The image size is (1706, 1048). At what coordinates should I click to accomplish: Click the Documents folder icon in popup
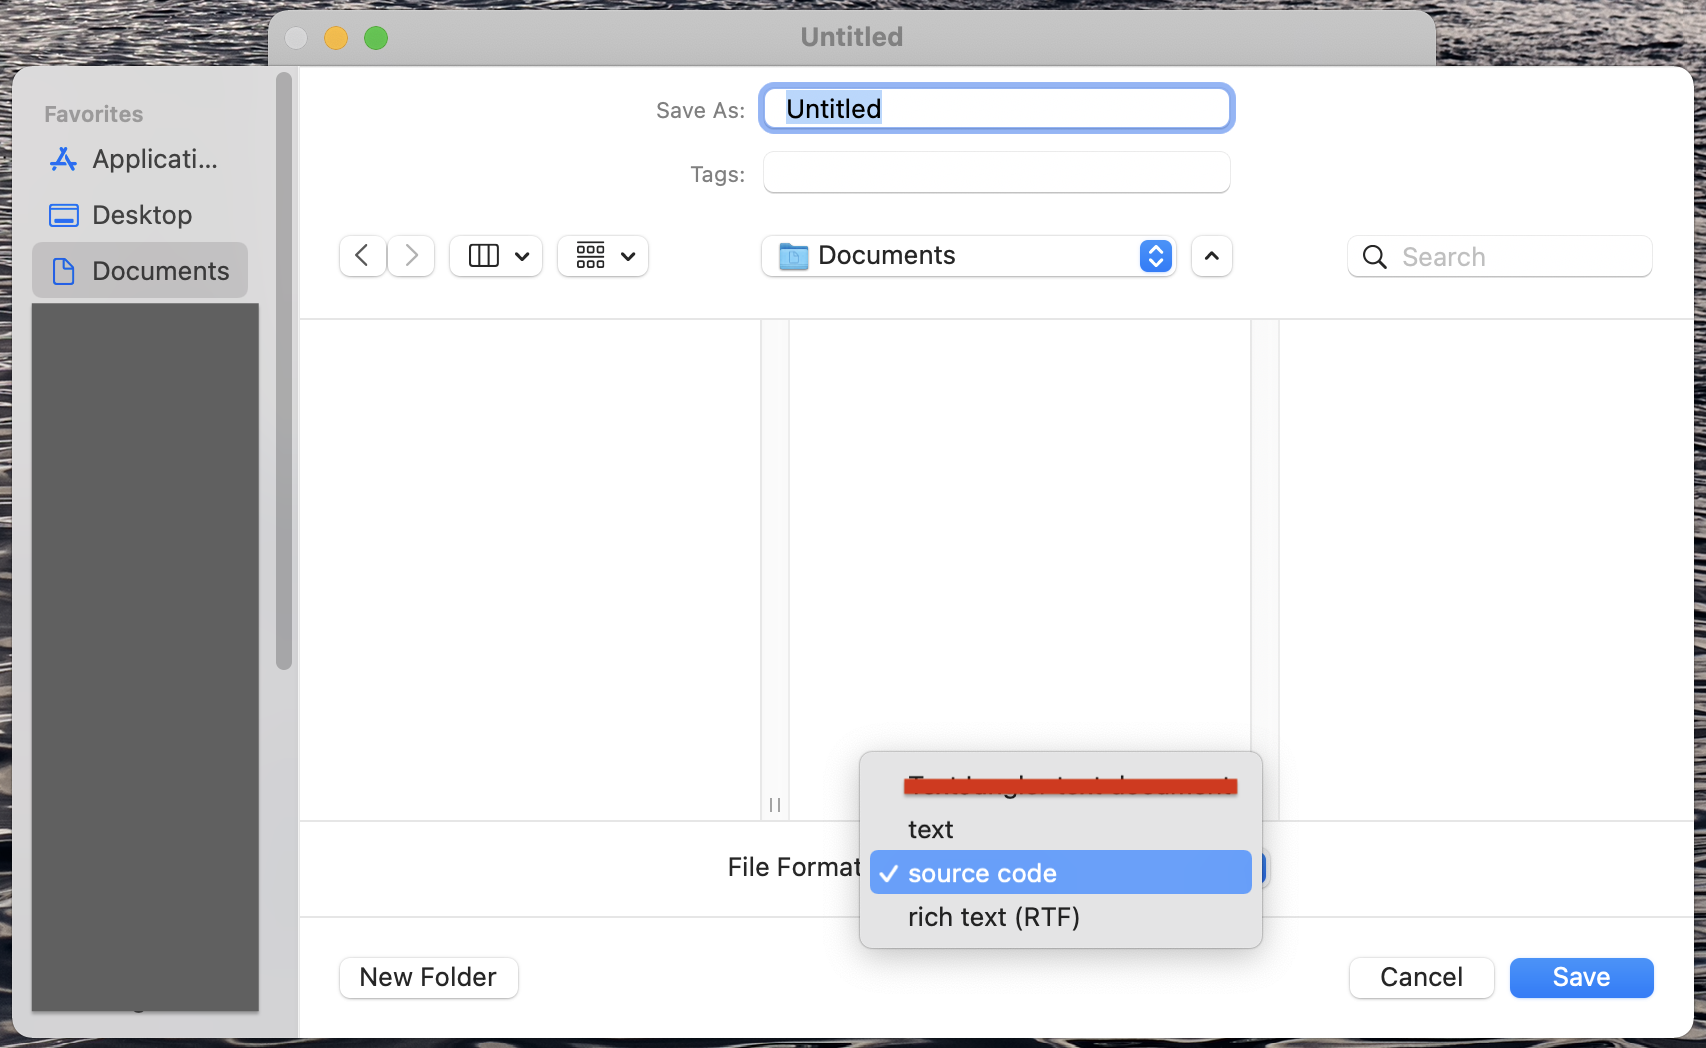[794, 256]
